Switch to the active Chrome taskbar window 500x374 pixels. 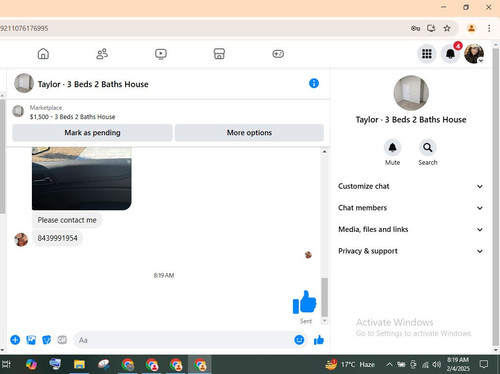(x=200, y=364)
